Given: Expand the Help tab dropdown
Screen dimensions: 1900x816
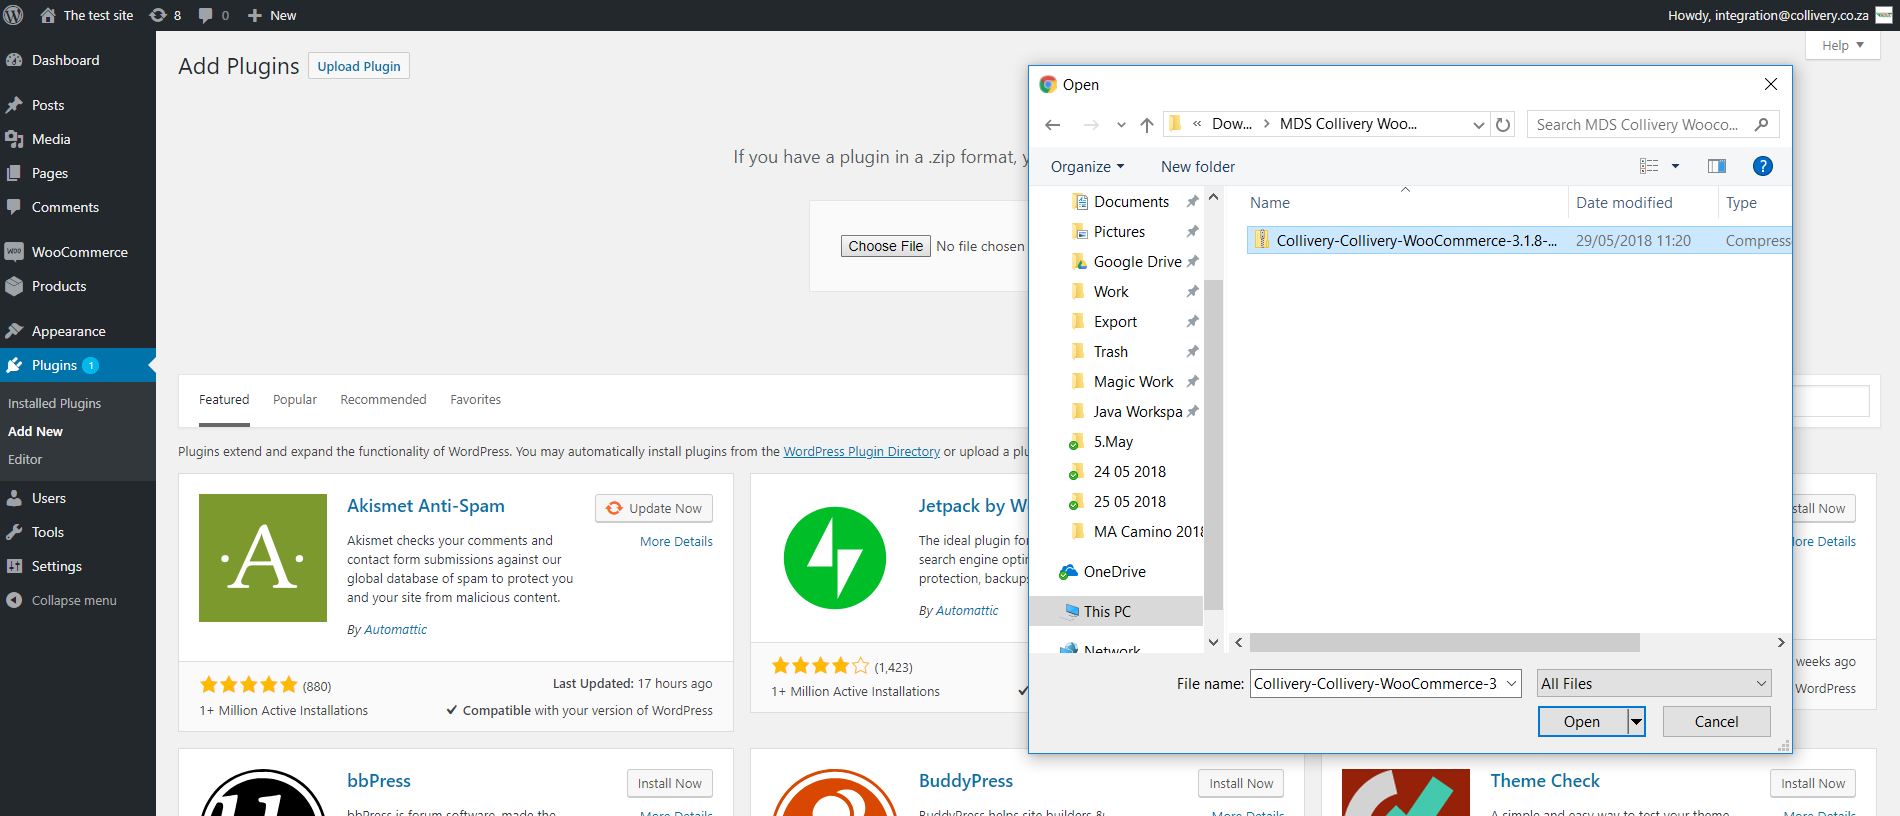Looking at the screenshot, I should [x=1842, y=45].
